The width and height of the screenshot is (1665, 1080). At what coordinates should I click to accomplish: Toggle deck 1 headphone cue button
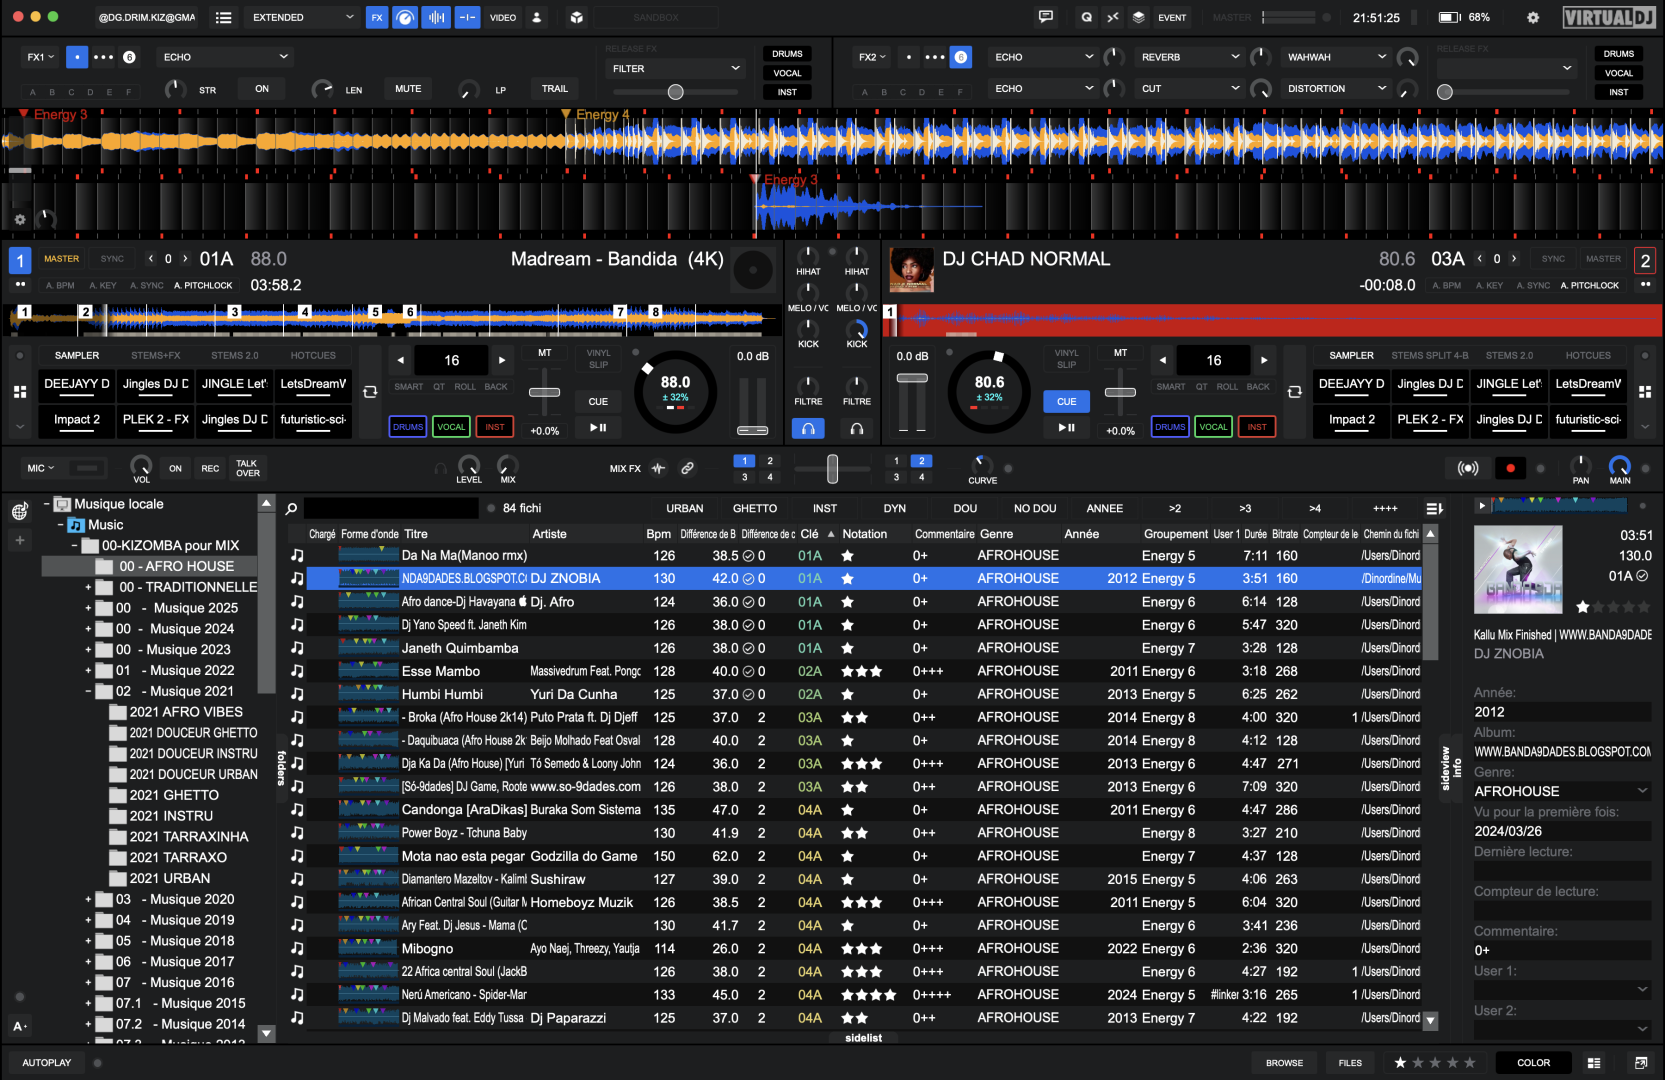click(x=808, y=429)
